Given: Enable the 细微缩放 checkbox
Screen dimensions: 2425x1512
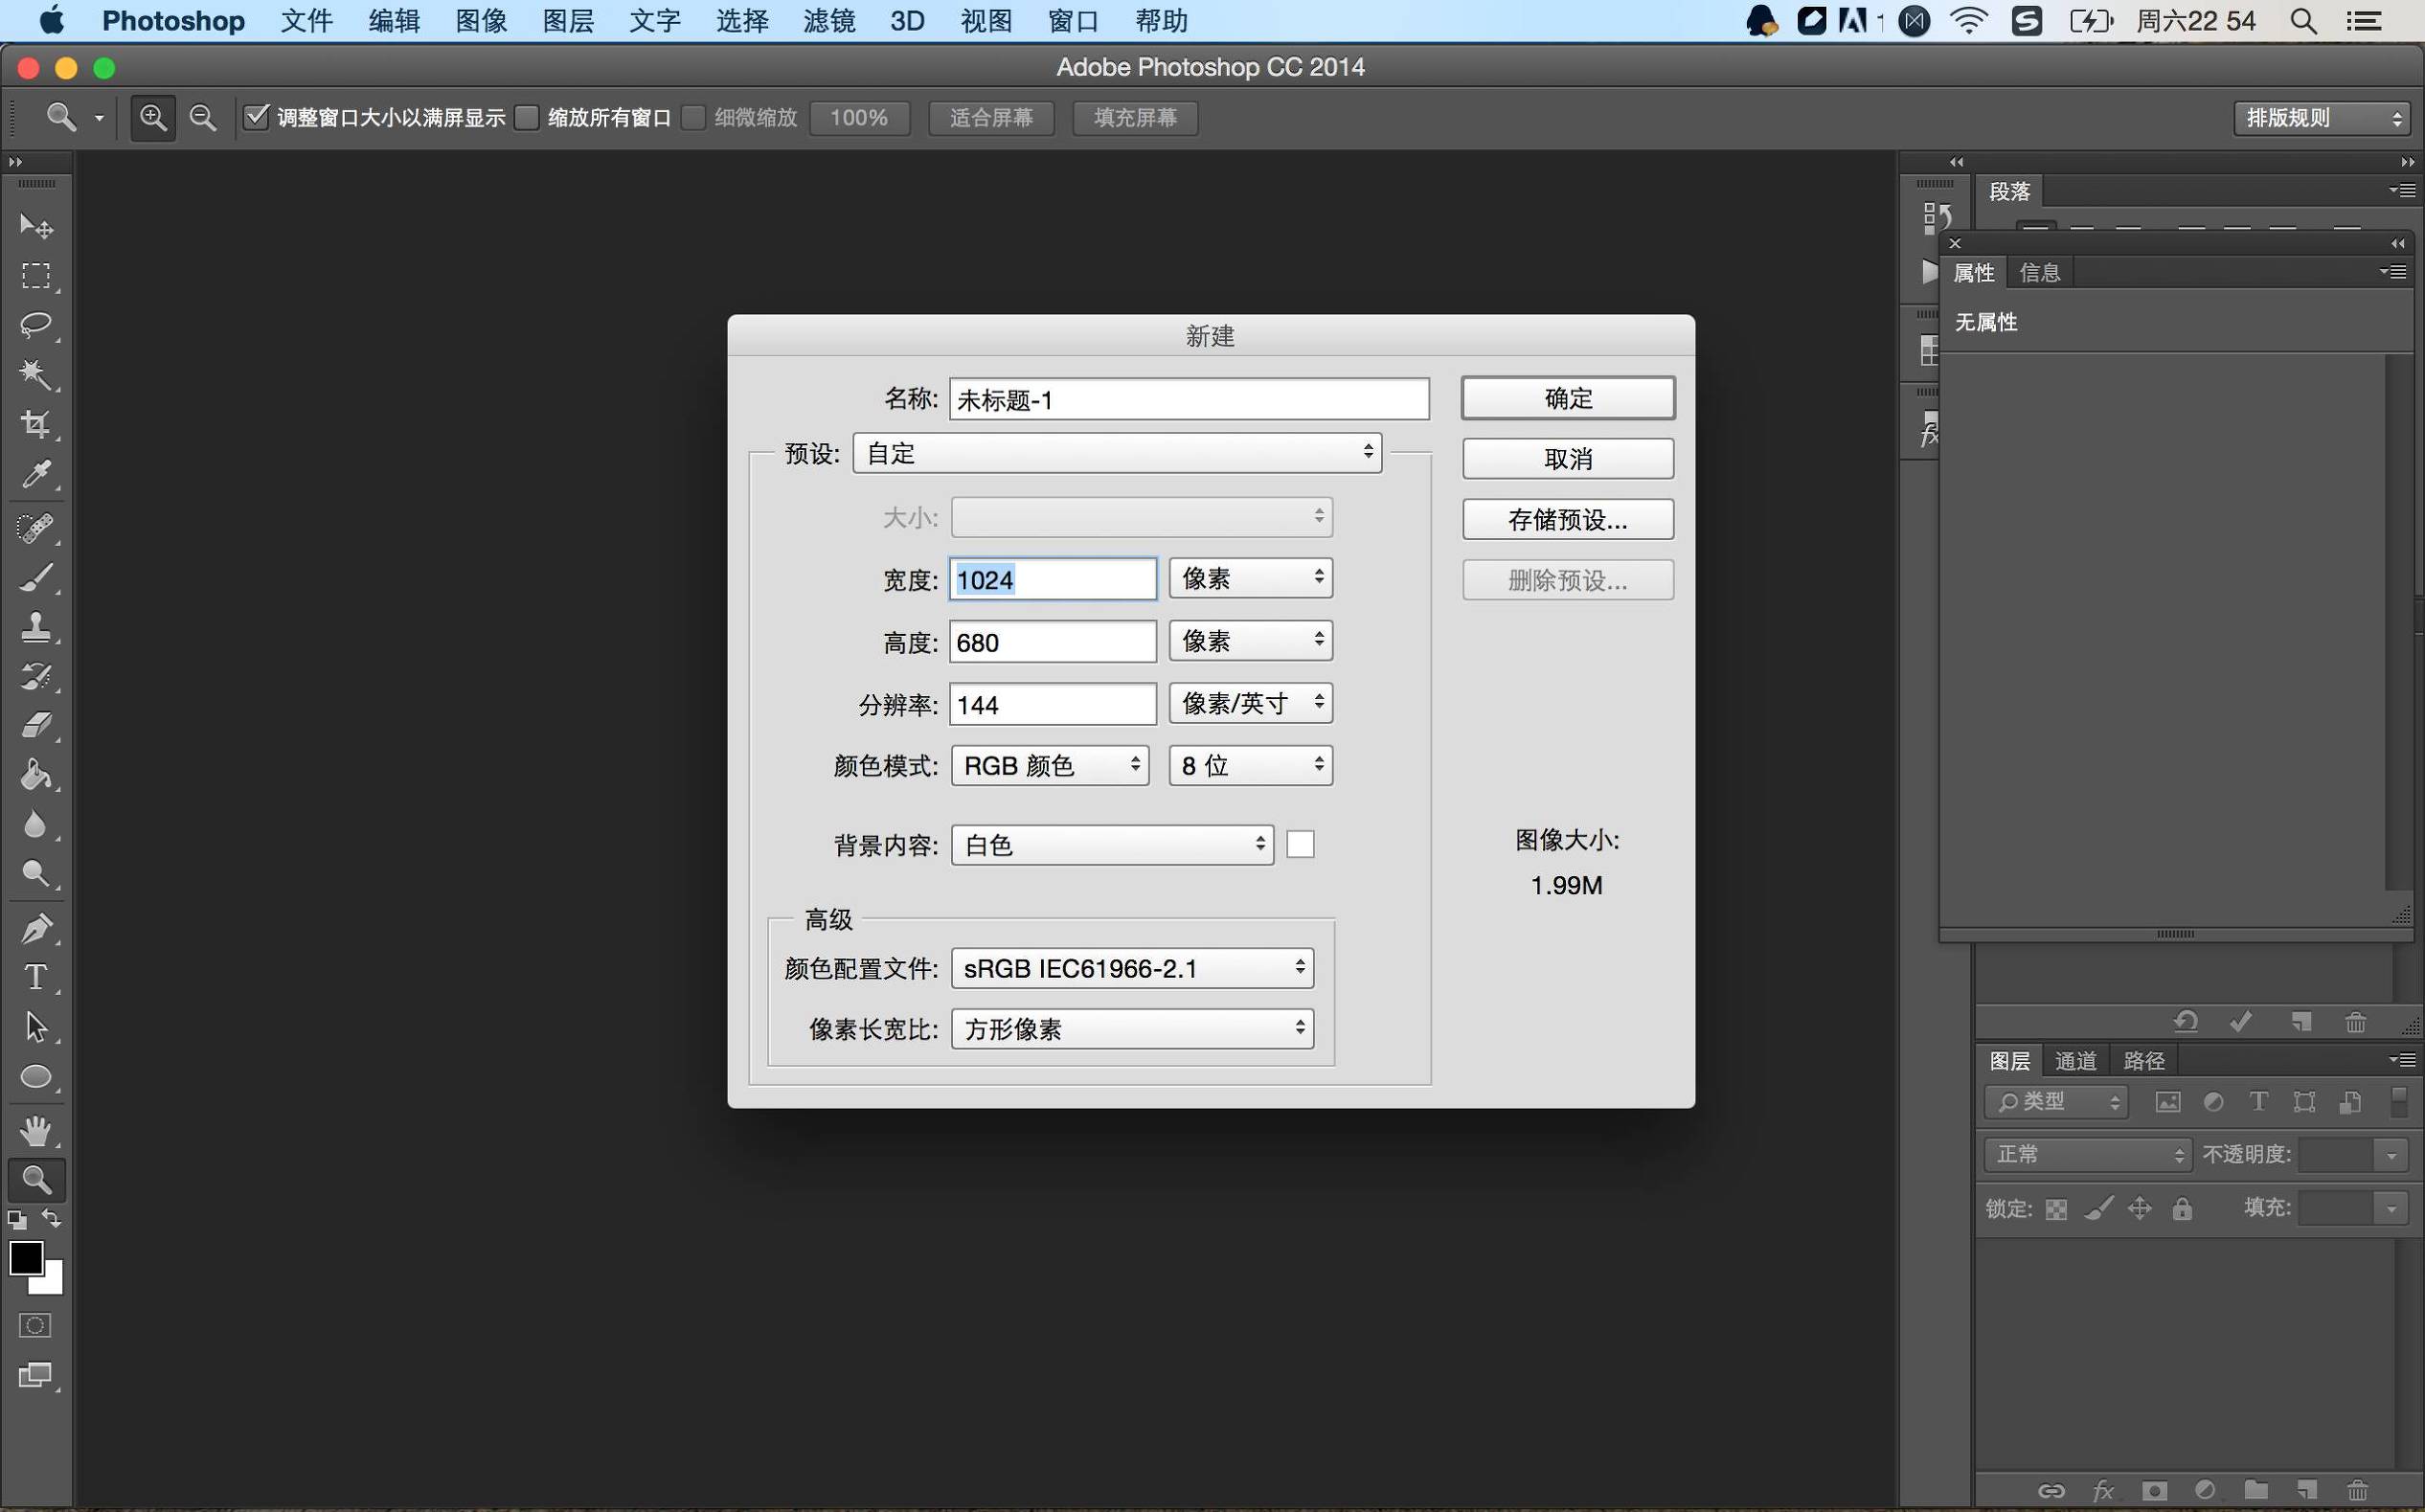Looking at the screenshot, I should point(693,117).
